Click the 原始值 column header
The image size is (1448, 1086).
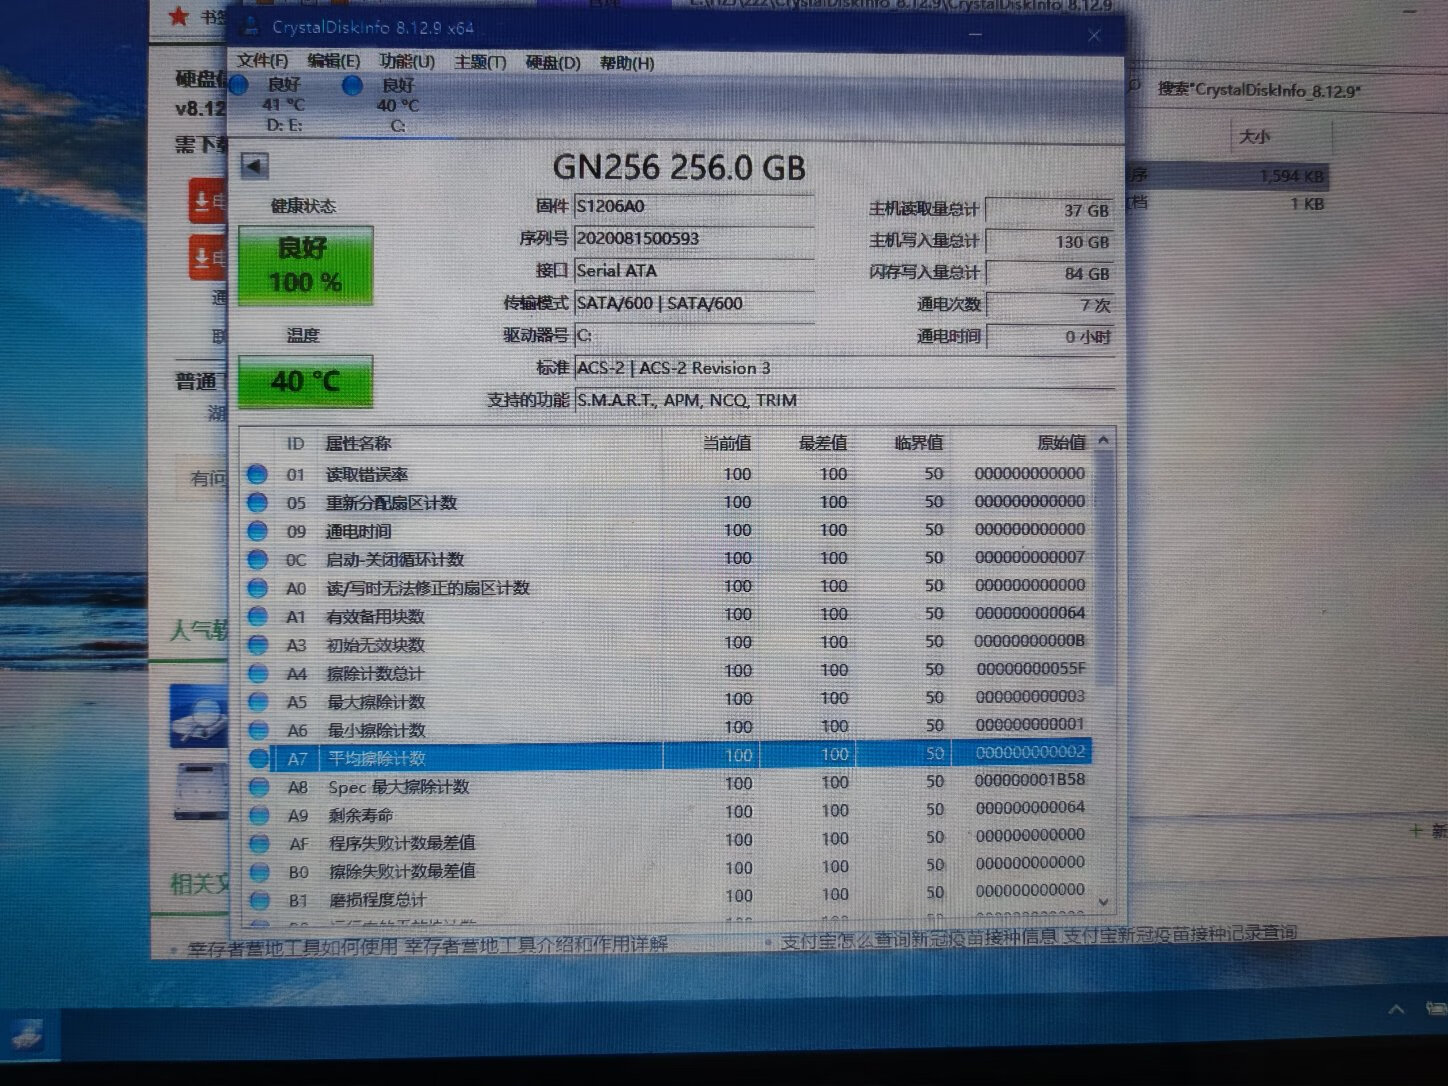[1061, 442]
